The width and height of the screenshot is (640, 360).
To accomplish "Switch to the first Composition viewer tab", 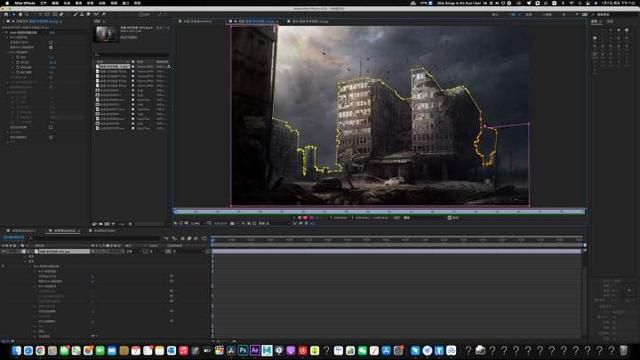I will (x=196, y=21).
